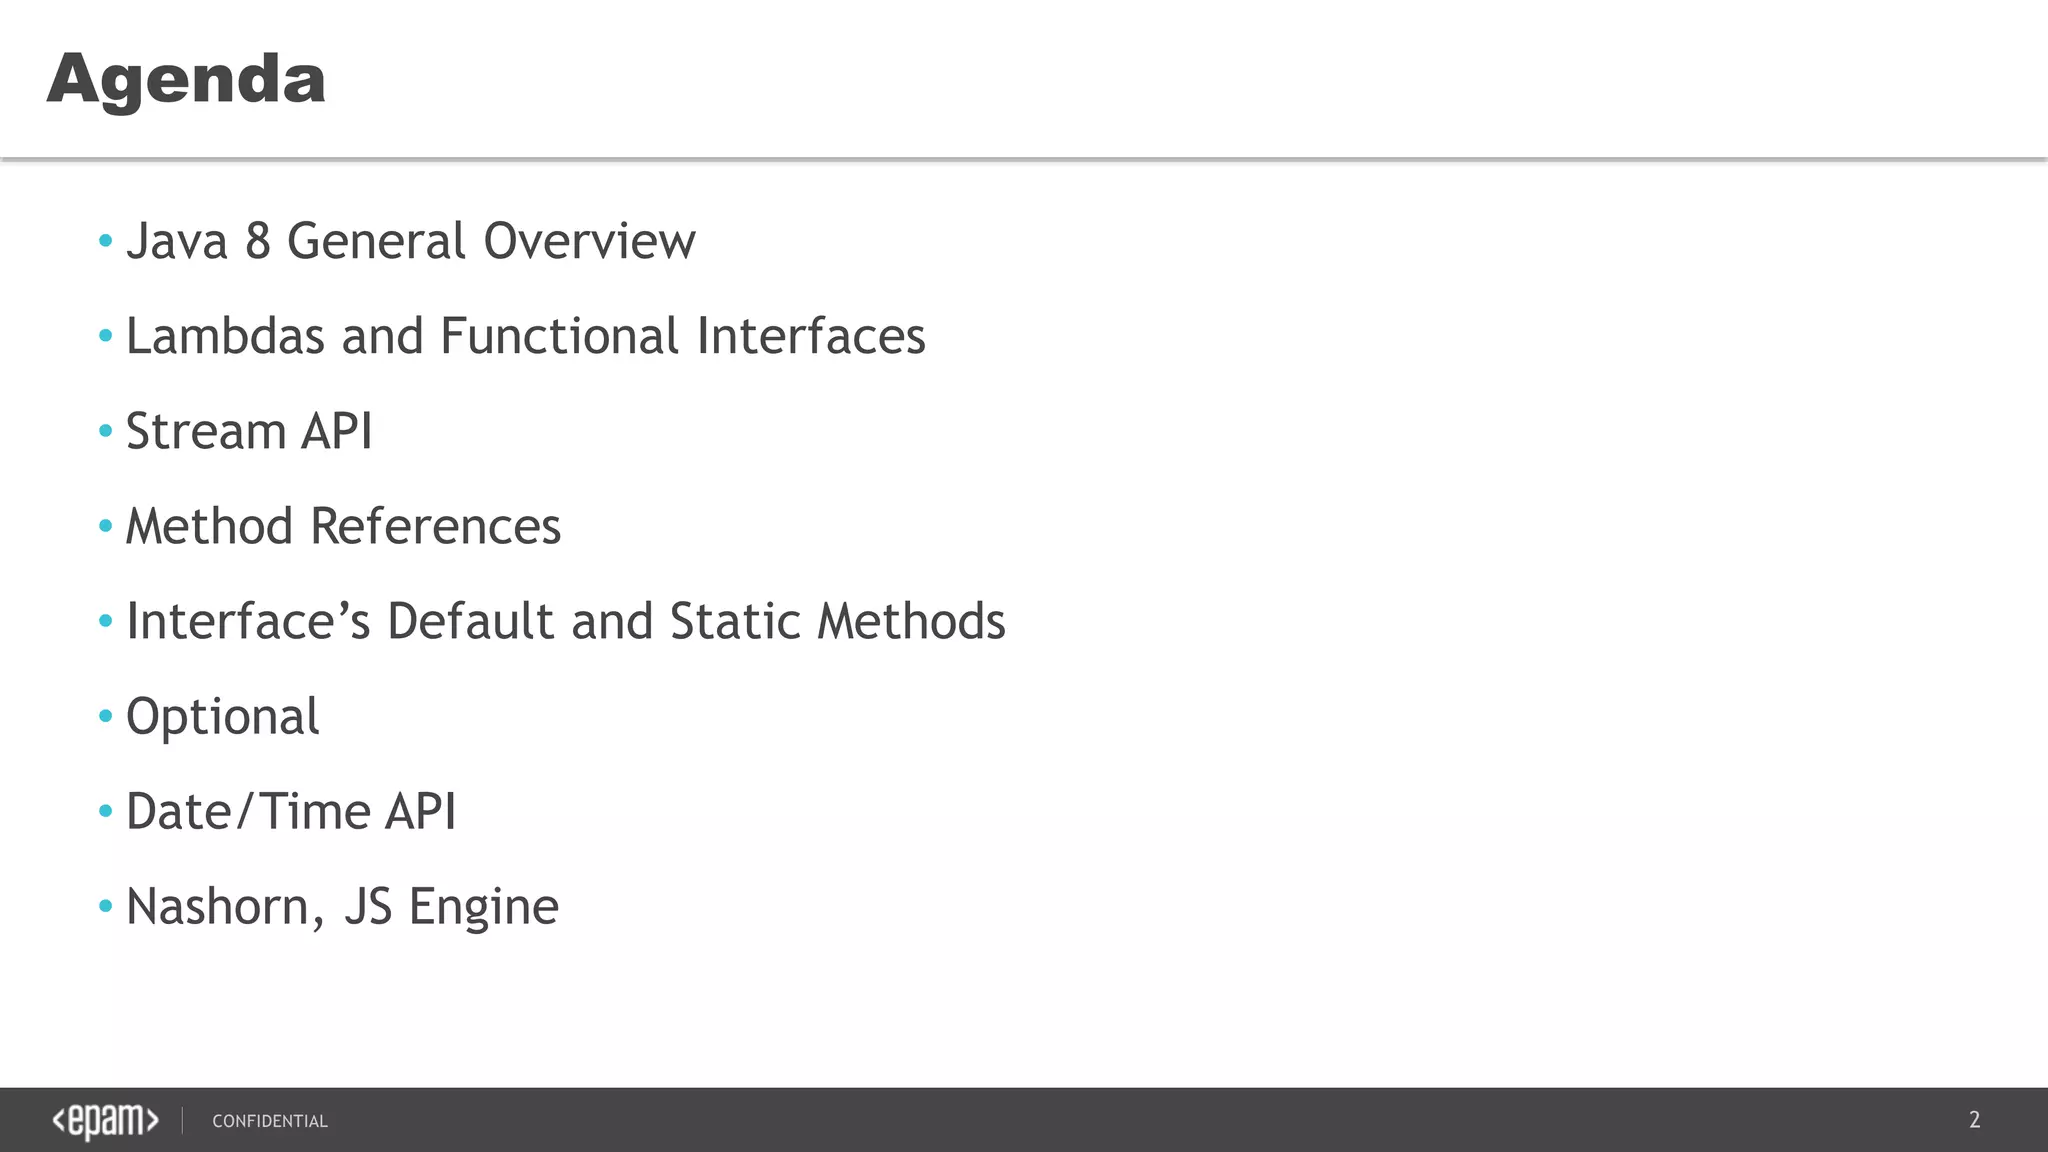Click slide page number 2

(1974, 1120)
